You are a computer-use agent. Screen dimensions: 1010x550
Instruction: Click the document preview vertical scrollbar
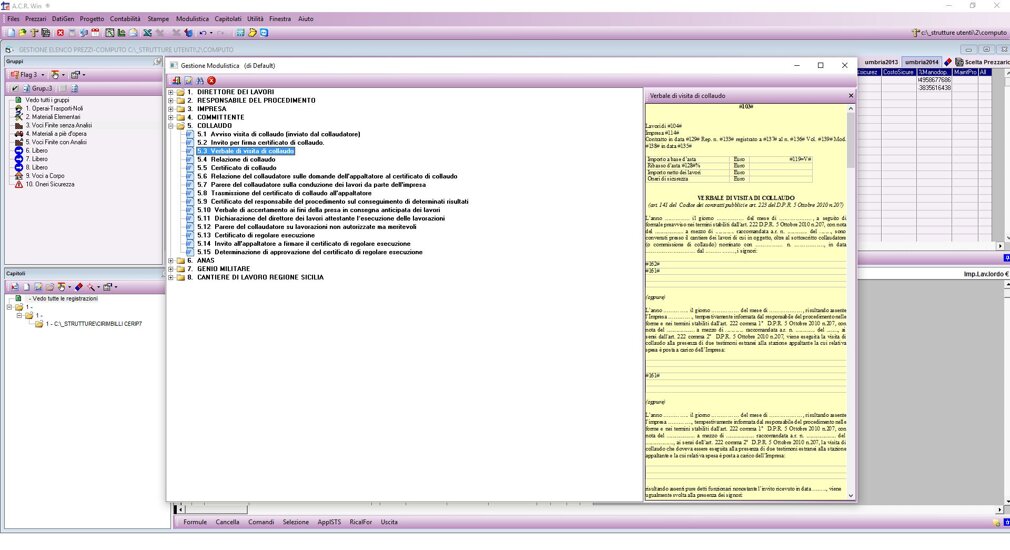851,300
